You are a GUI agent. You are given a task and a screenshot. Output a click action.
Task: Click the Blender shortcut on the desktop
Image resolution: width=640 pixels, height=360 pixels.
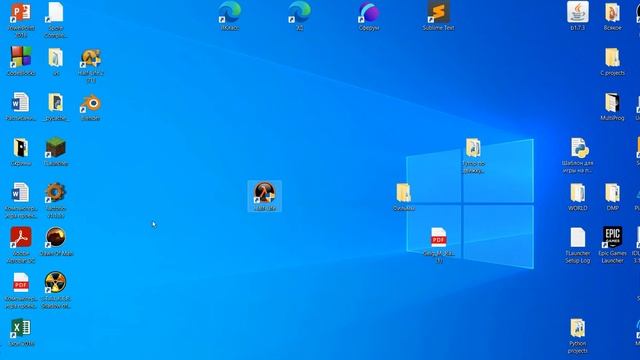[91, 107]
